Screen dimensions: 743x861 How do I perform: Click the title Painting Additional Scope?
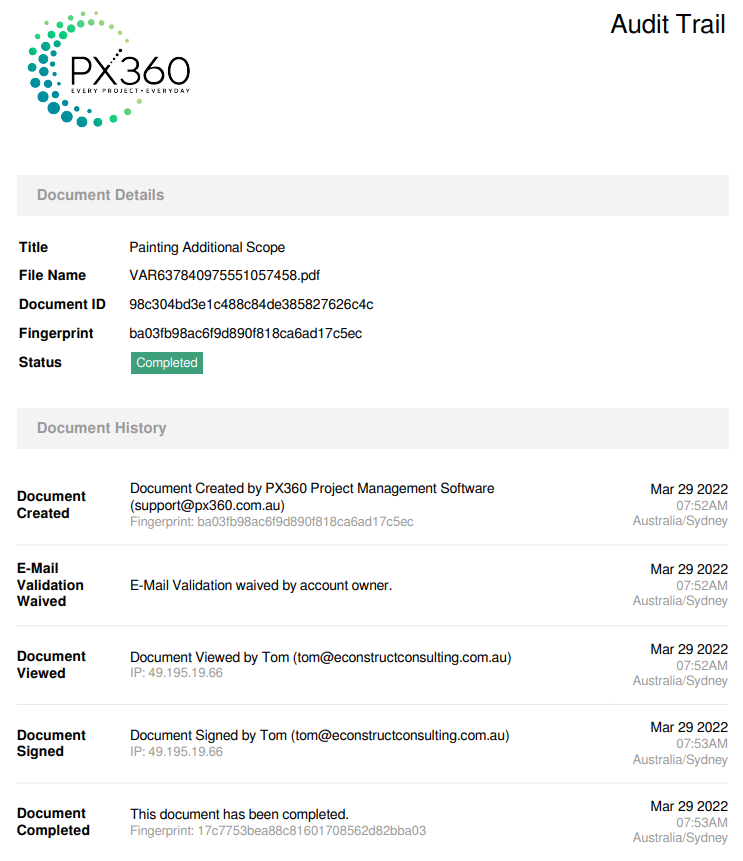(x=207, y=247)
